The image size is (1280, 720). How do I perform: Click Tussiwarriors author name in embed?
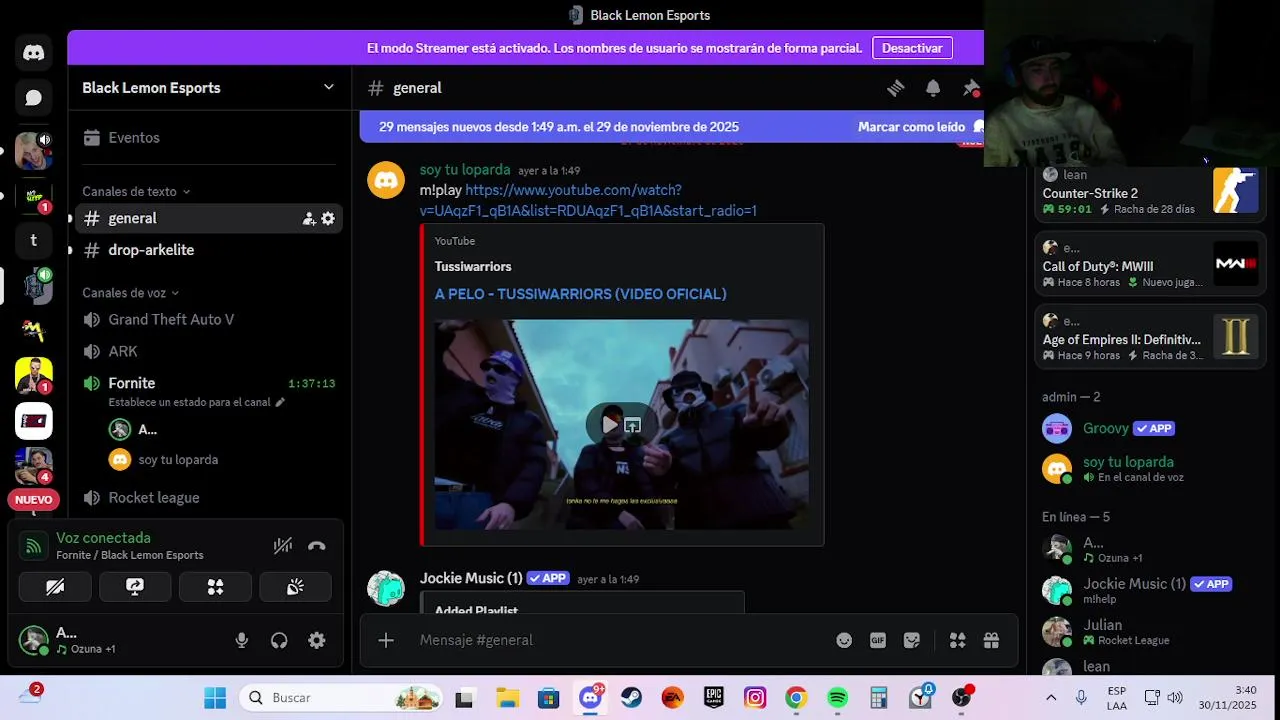click(473, 266)
